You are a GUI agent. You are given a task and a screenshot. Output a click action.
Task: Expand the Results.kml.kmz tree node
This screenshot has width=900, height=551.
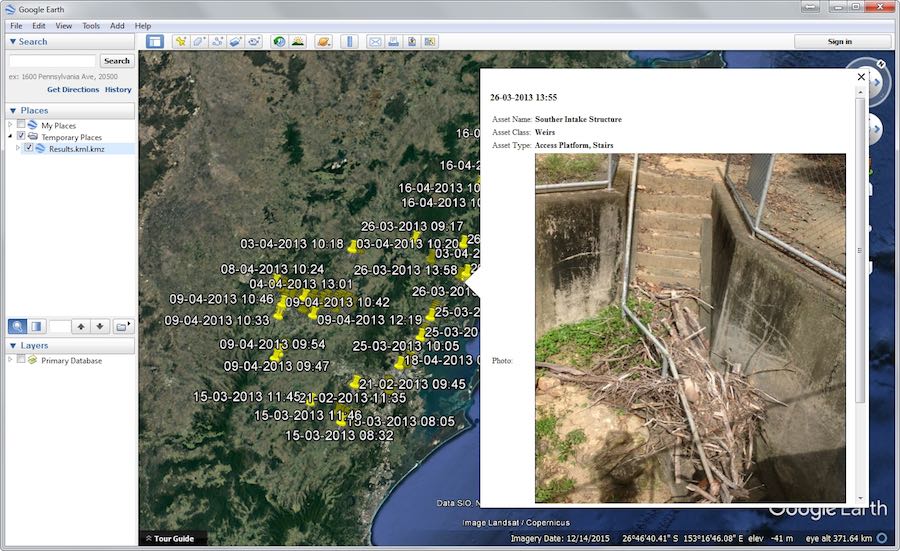pos(18,148)
